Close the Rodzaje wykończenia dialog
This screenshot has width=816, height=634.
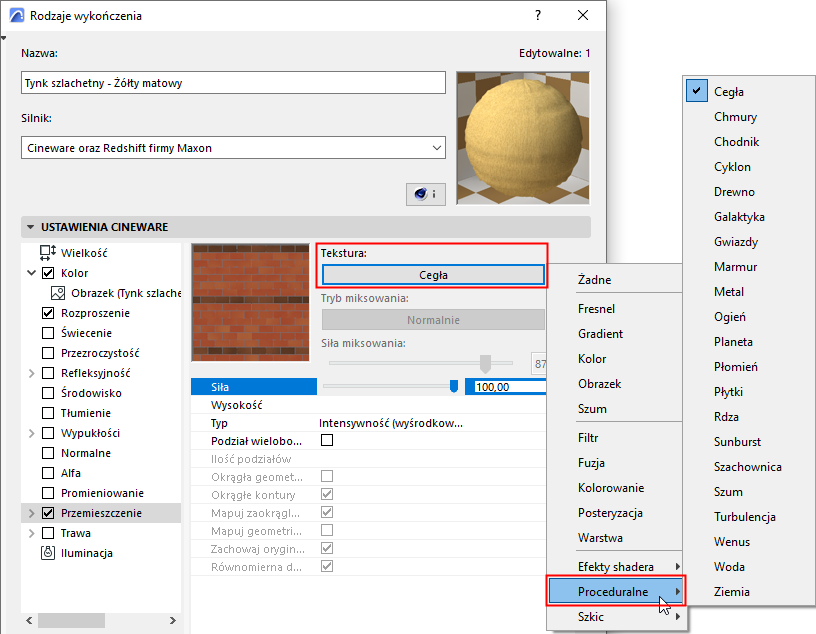tap(583, 16)
